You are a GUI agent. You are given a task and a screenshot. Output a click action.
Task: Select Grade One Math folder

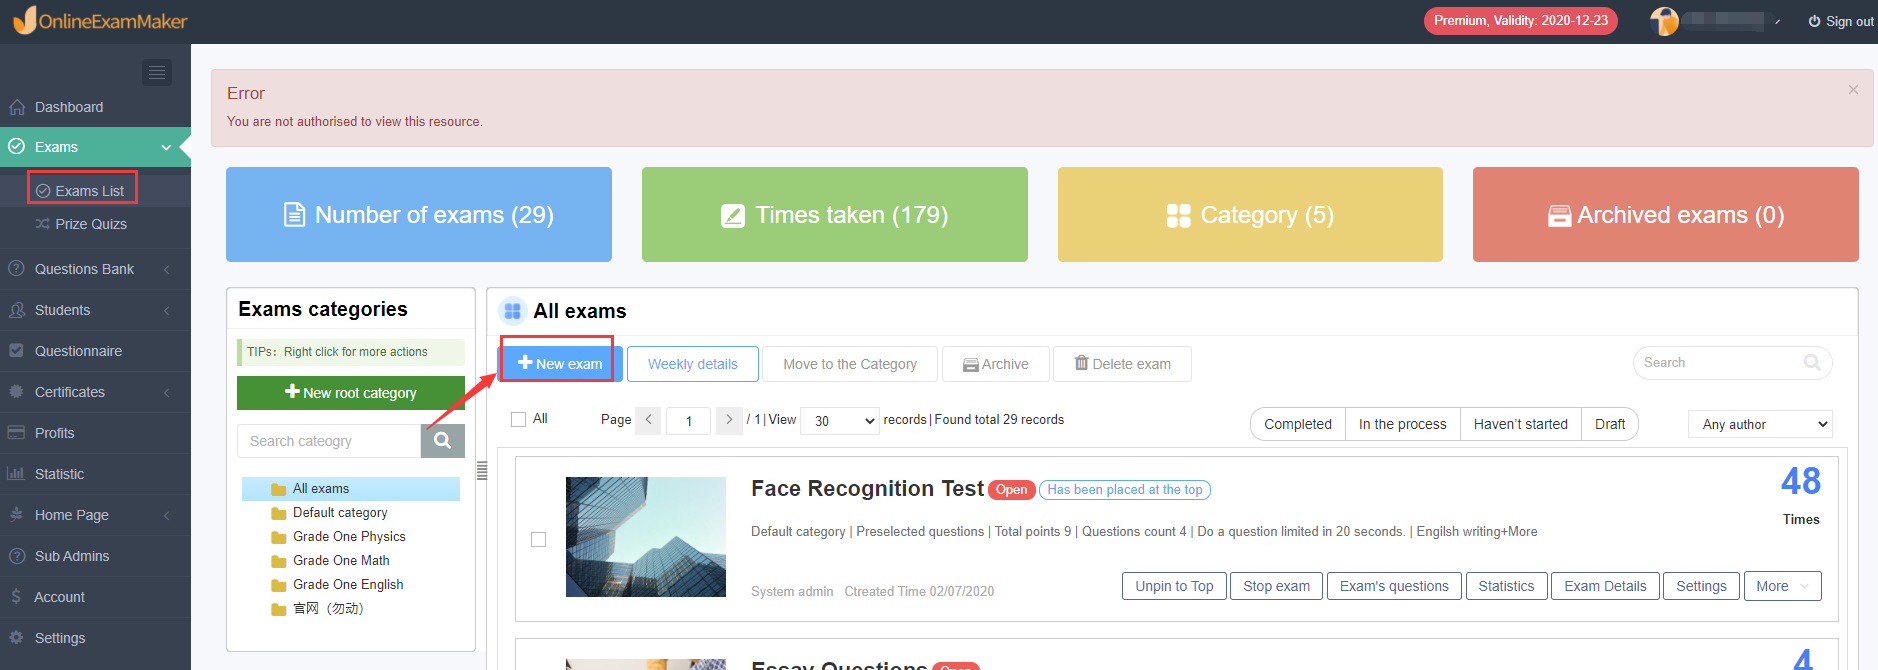click(340, 561)
